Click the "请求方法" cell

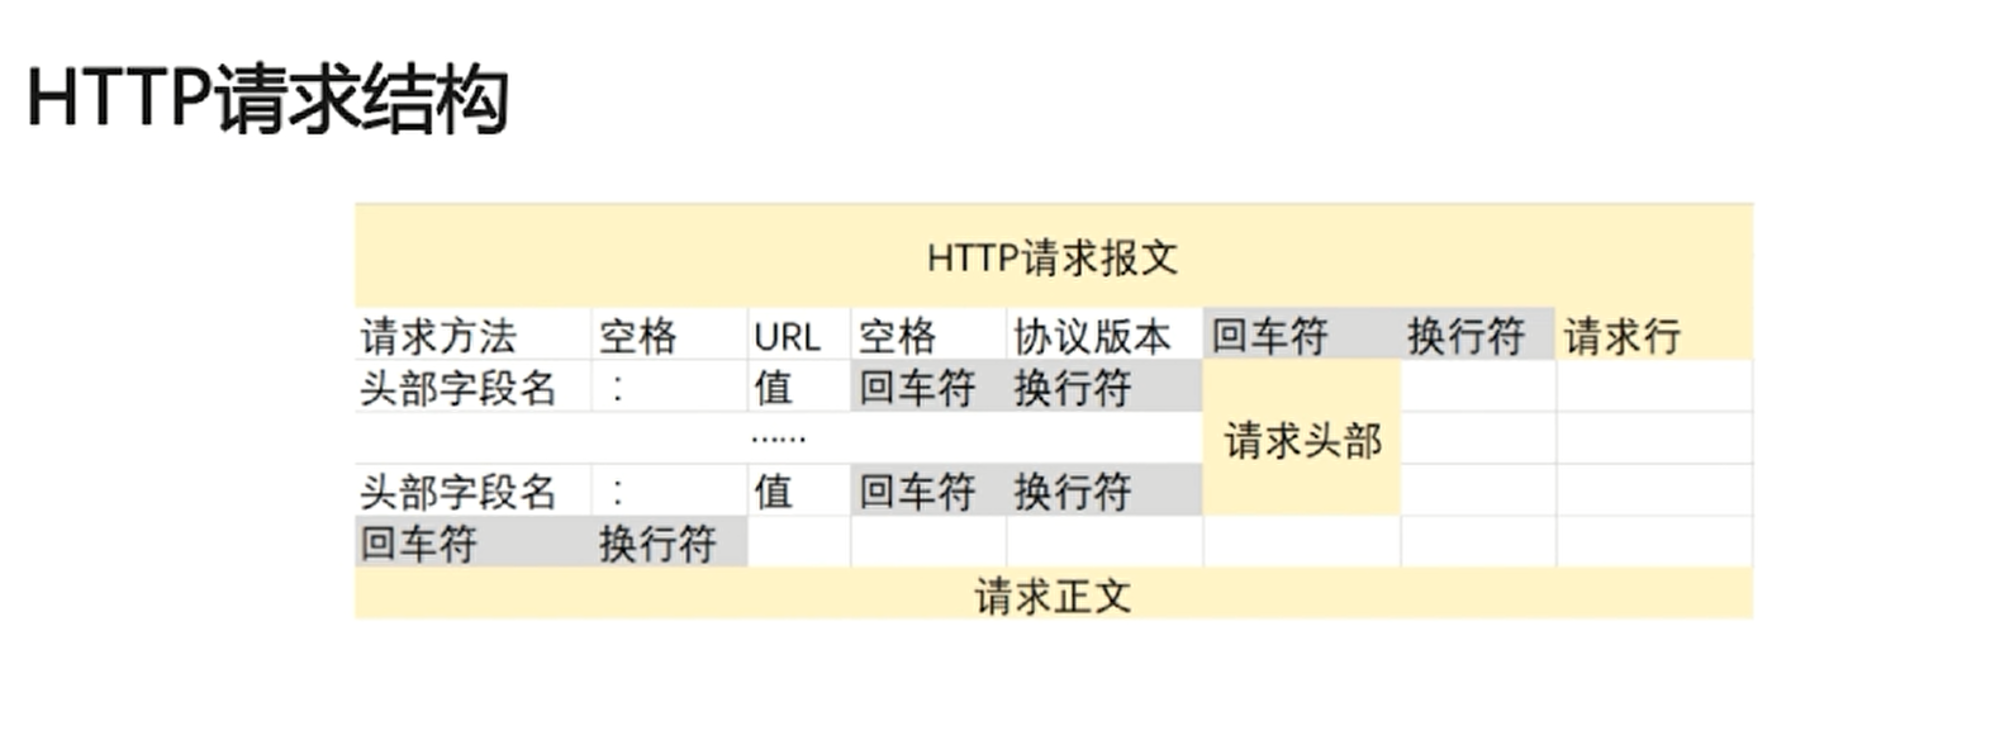click(x=473, y=335)
